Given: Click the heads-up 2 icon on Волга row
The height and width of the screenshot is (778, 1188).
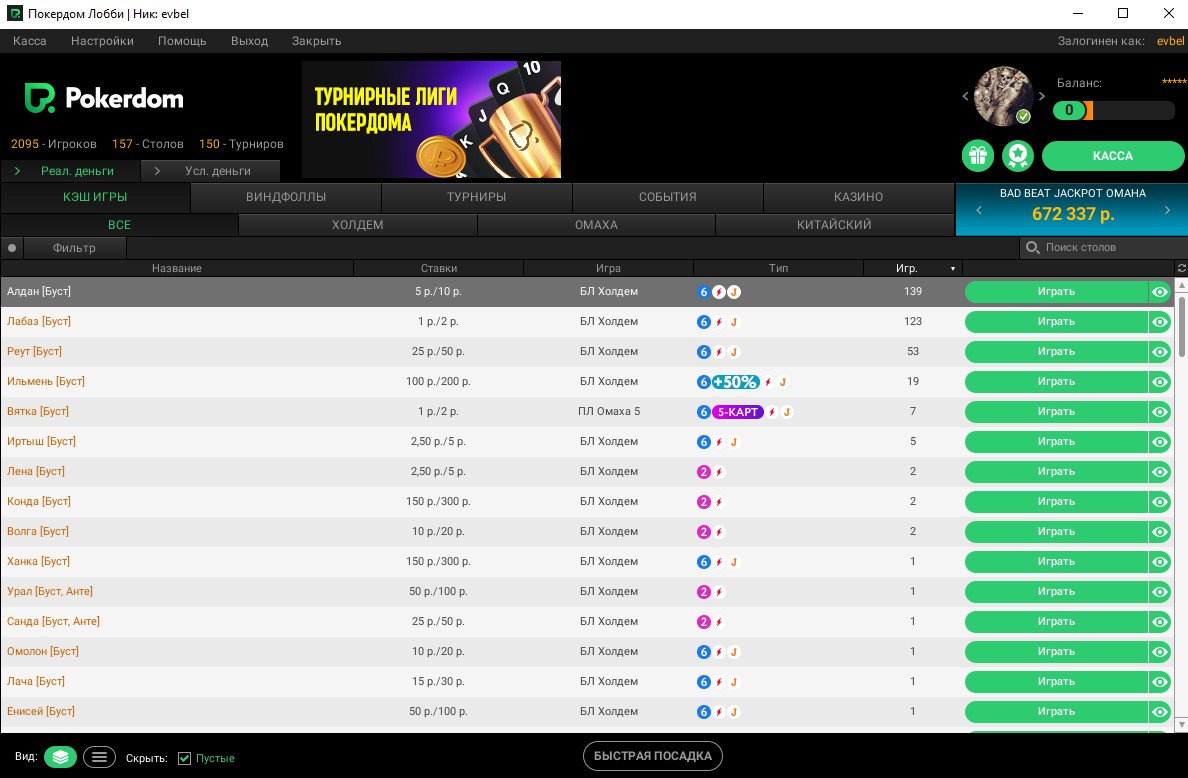Looking at the screenshot, I should click(703, 532).
